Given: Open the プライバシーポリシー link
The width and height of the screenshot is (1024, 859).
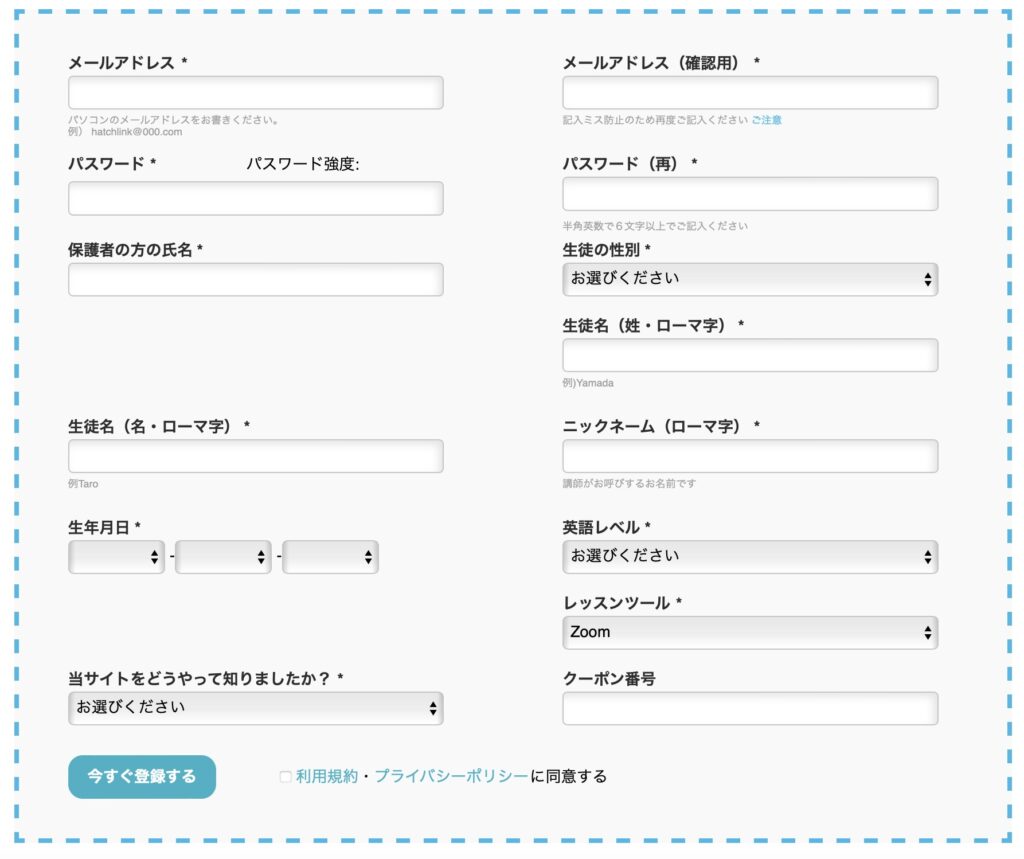Looking at the screenshot, I should [x=450, y=776].
